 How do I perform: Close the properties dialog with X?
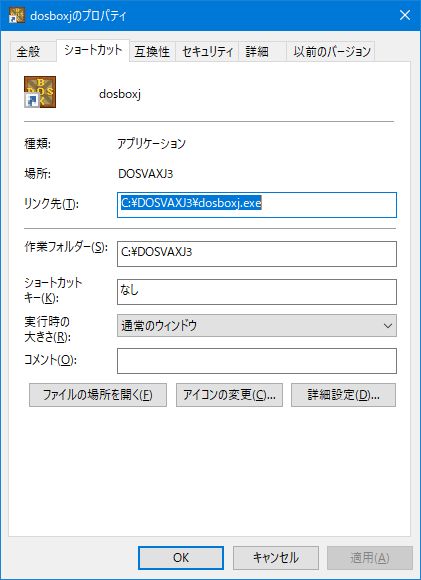pos(405,15)
